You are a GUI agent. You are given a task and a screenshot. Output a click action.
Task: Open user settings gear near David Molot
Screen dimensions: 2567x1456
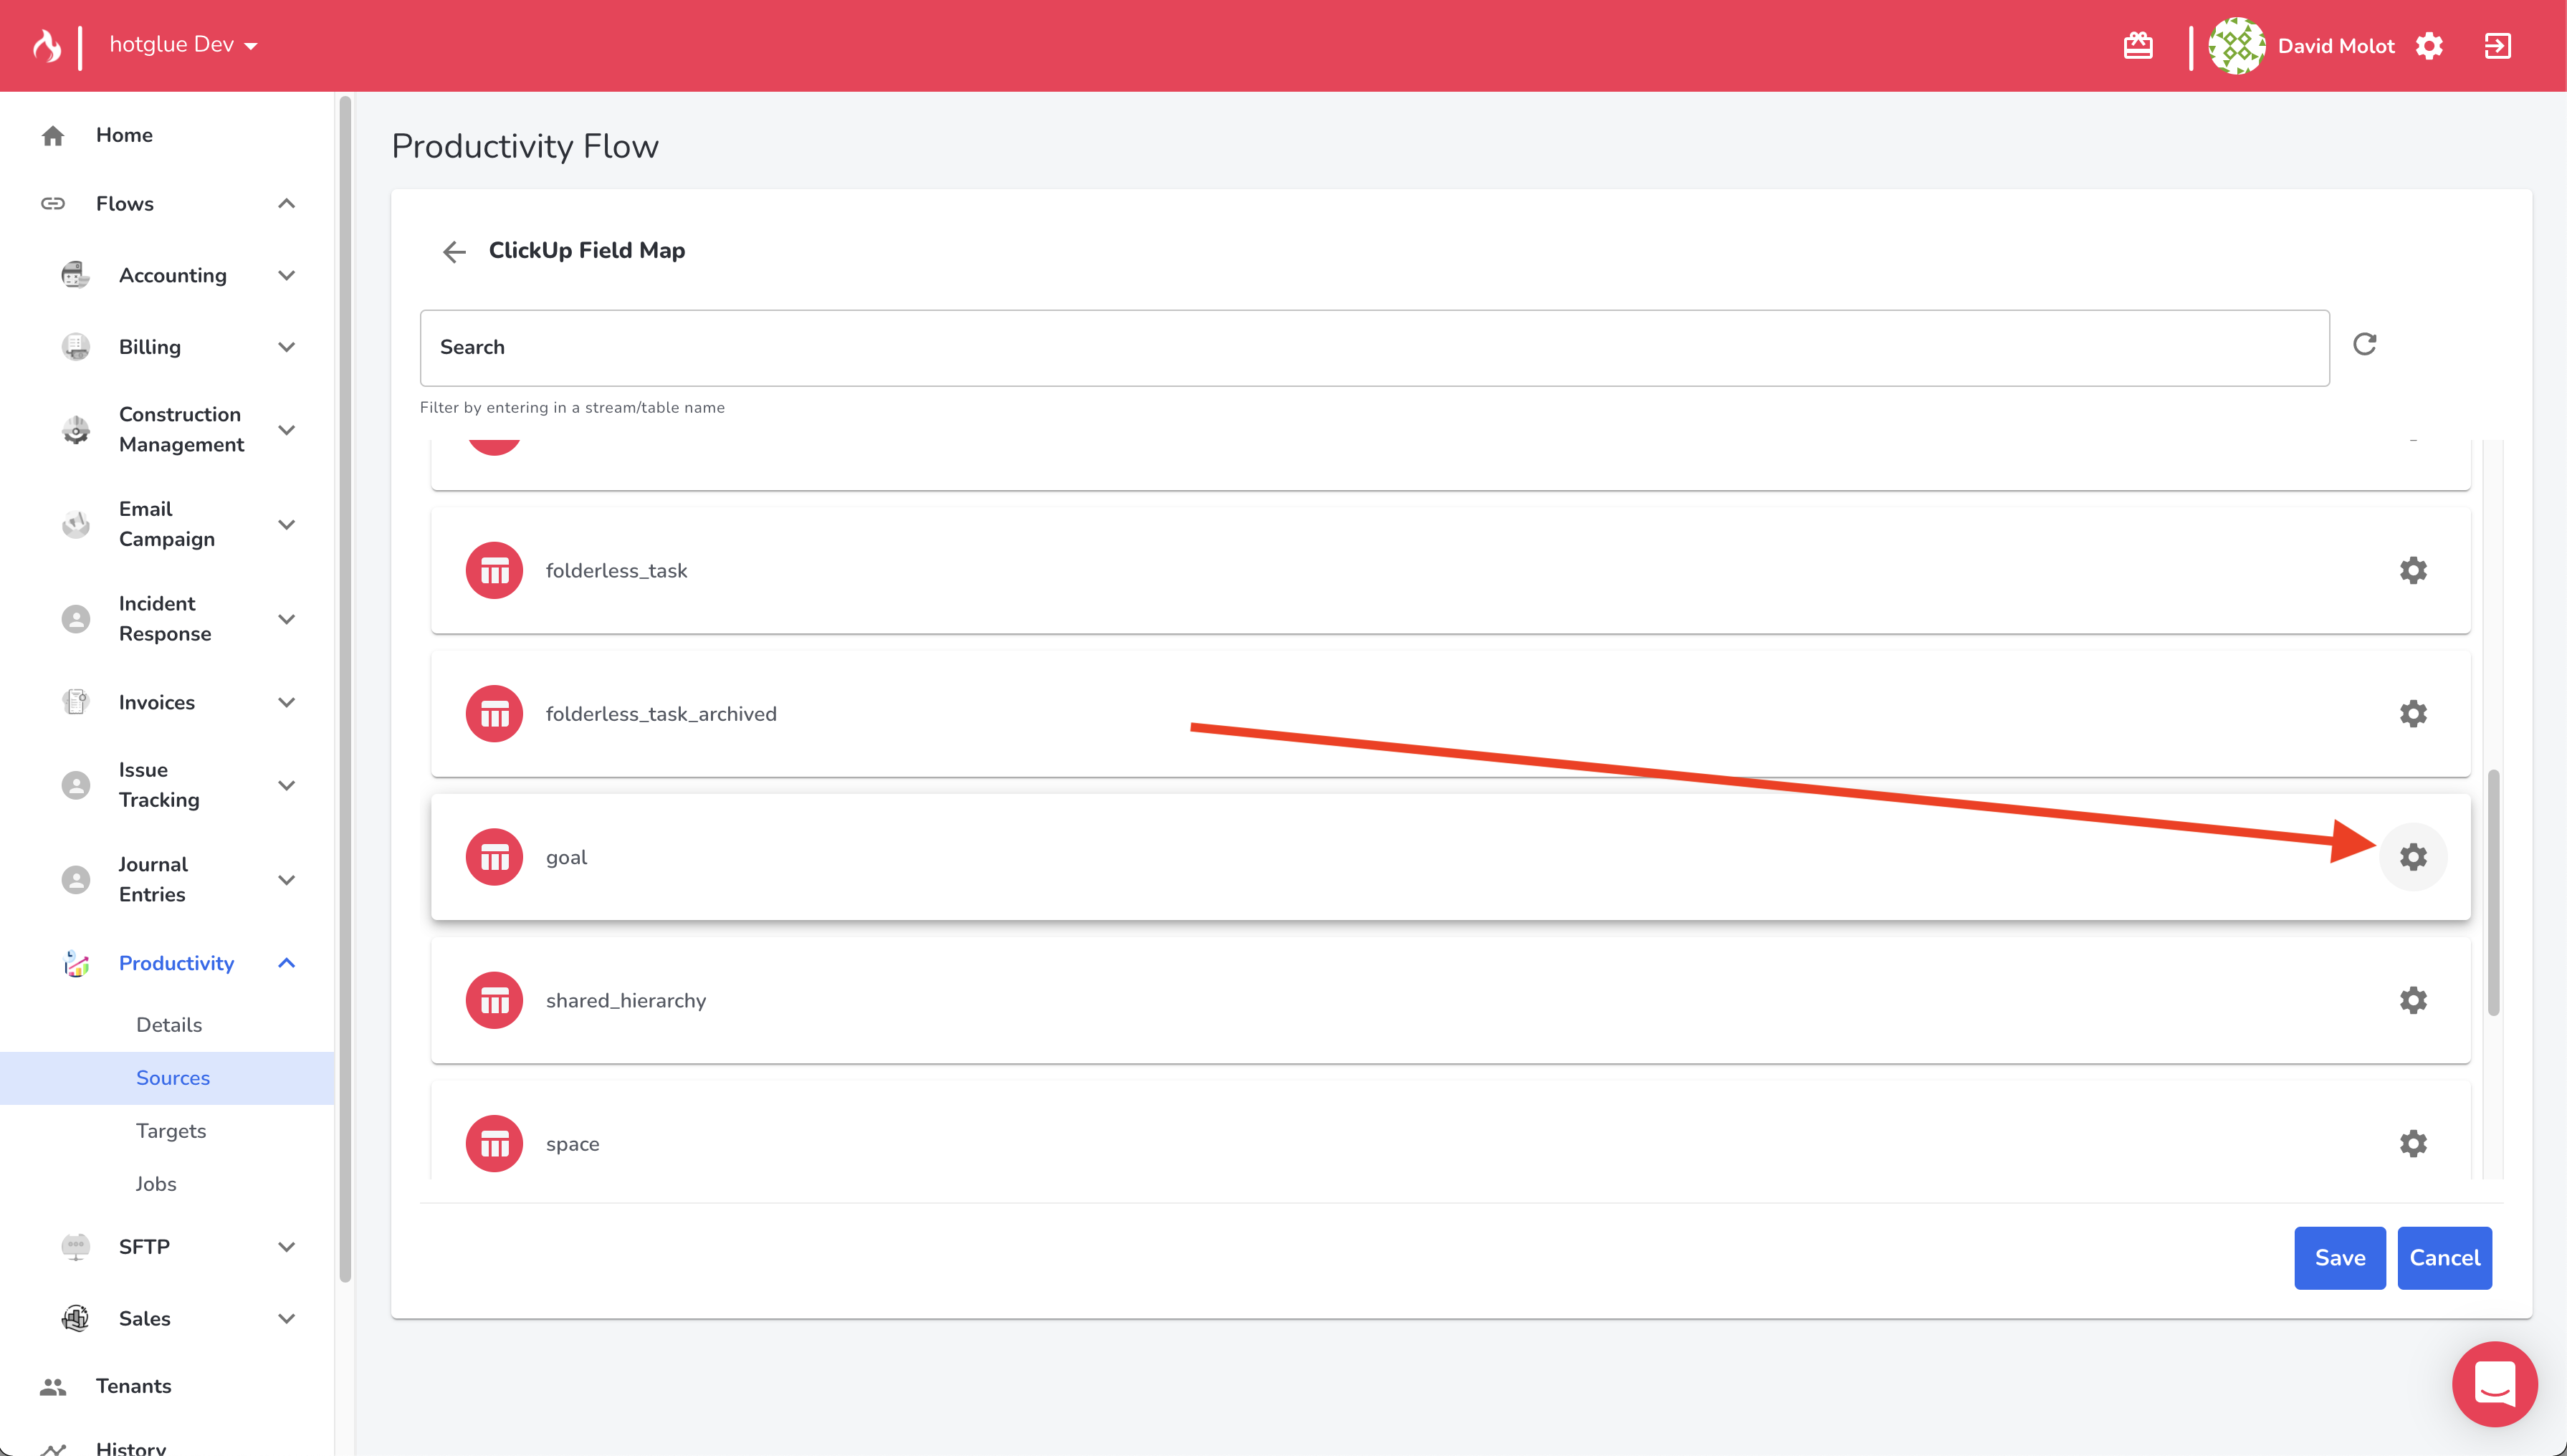(x=2429, y=46)
